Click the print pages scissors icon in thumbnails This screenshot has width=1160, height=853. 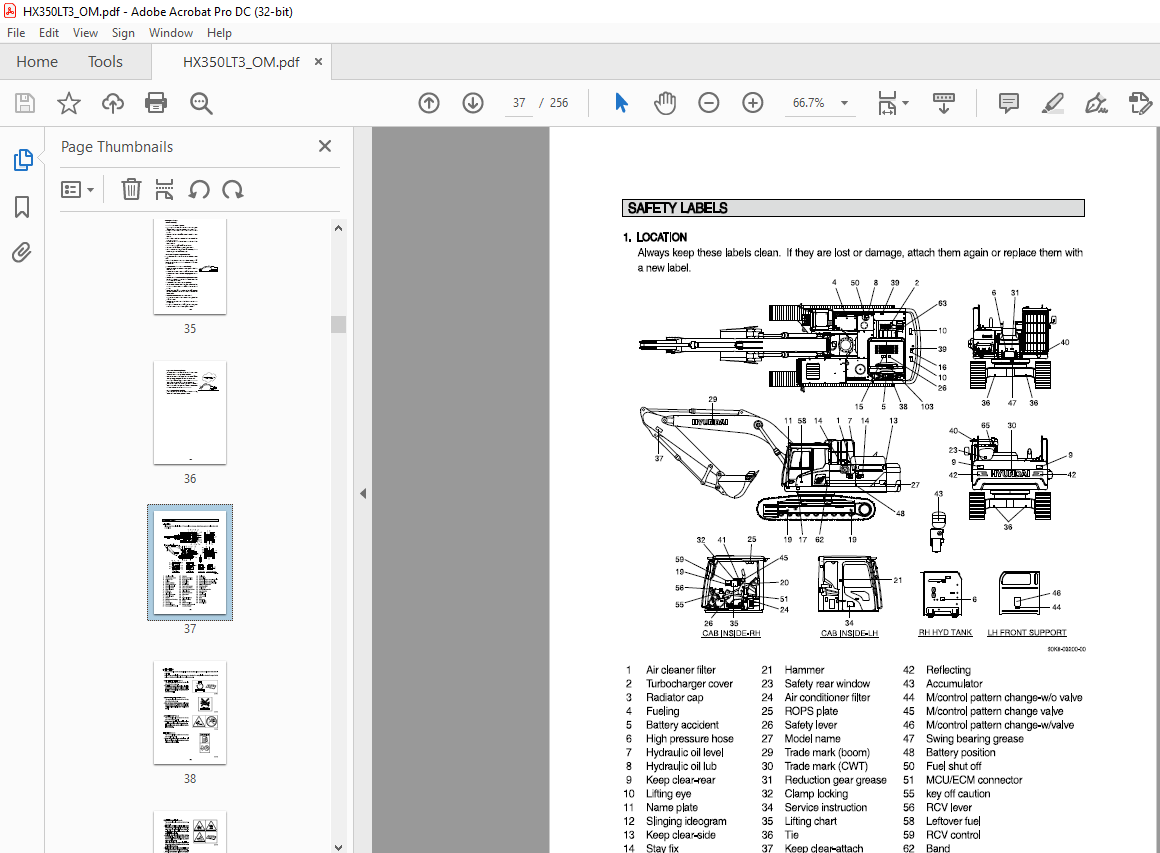164,189
